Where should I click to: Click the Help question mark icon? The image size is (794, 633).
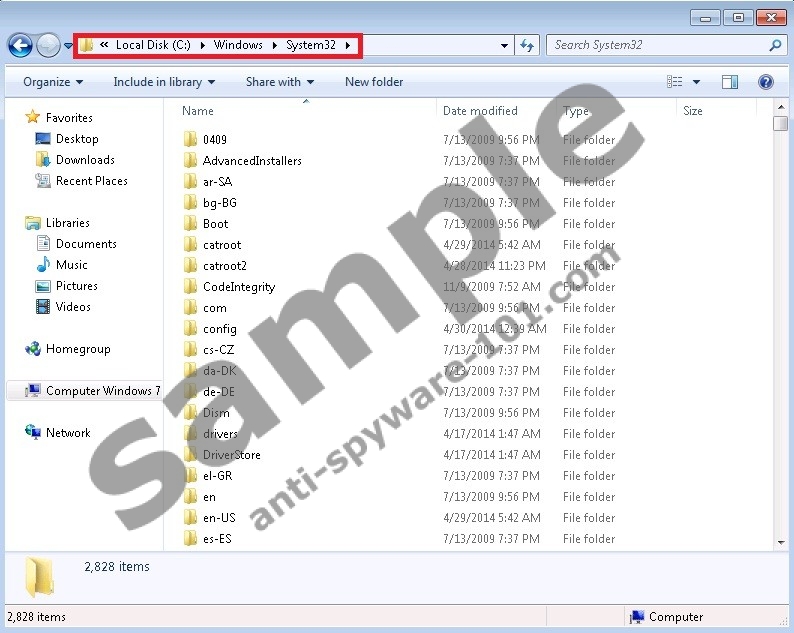pos(766,82)
